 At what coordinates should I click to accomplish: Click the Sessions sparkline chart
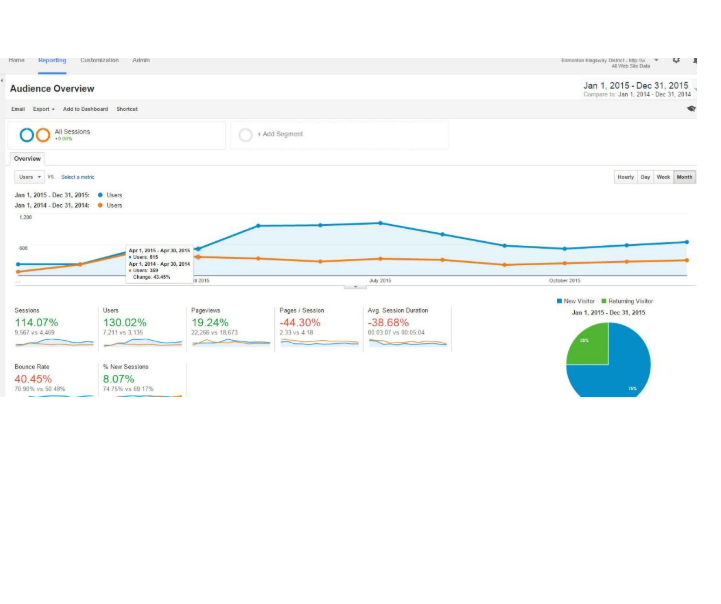[54, 342]
